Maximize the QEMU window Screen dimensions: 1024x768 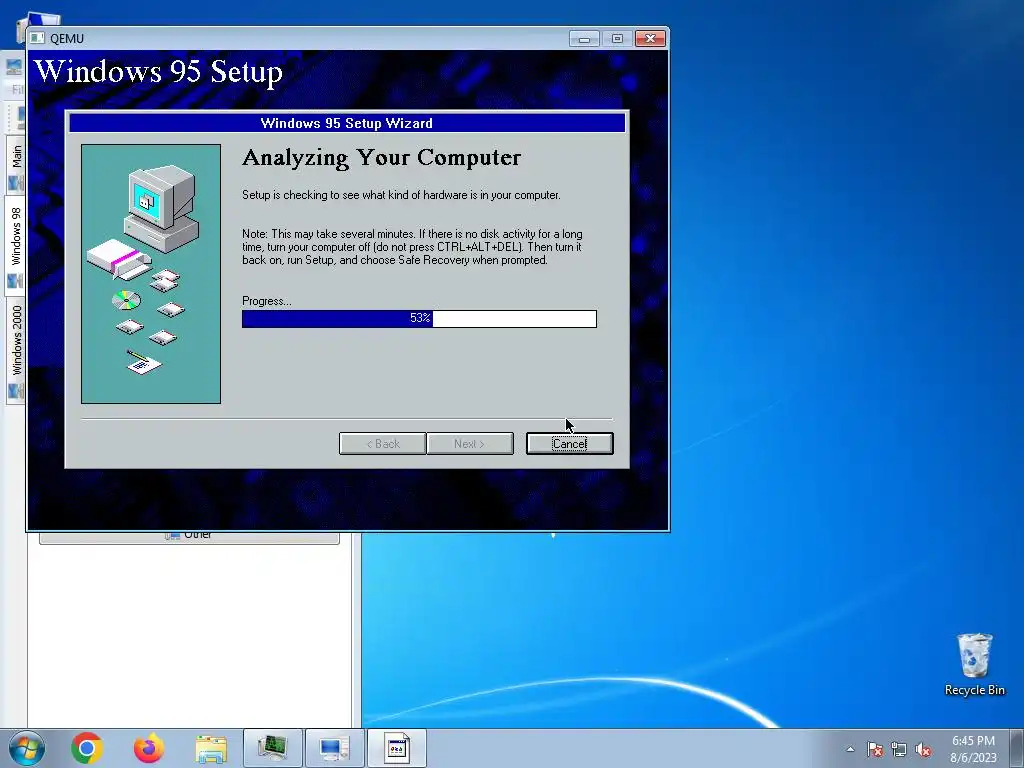(x=616, y=39)
